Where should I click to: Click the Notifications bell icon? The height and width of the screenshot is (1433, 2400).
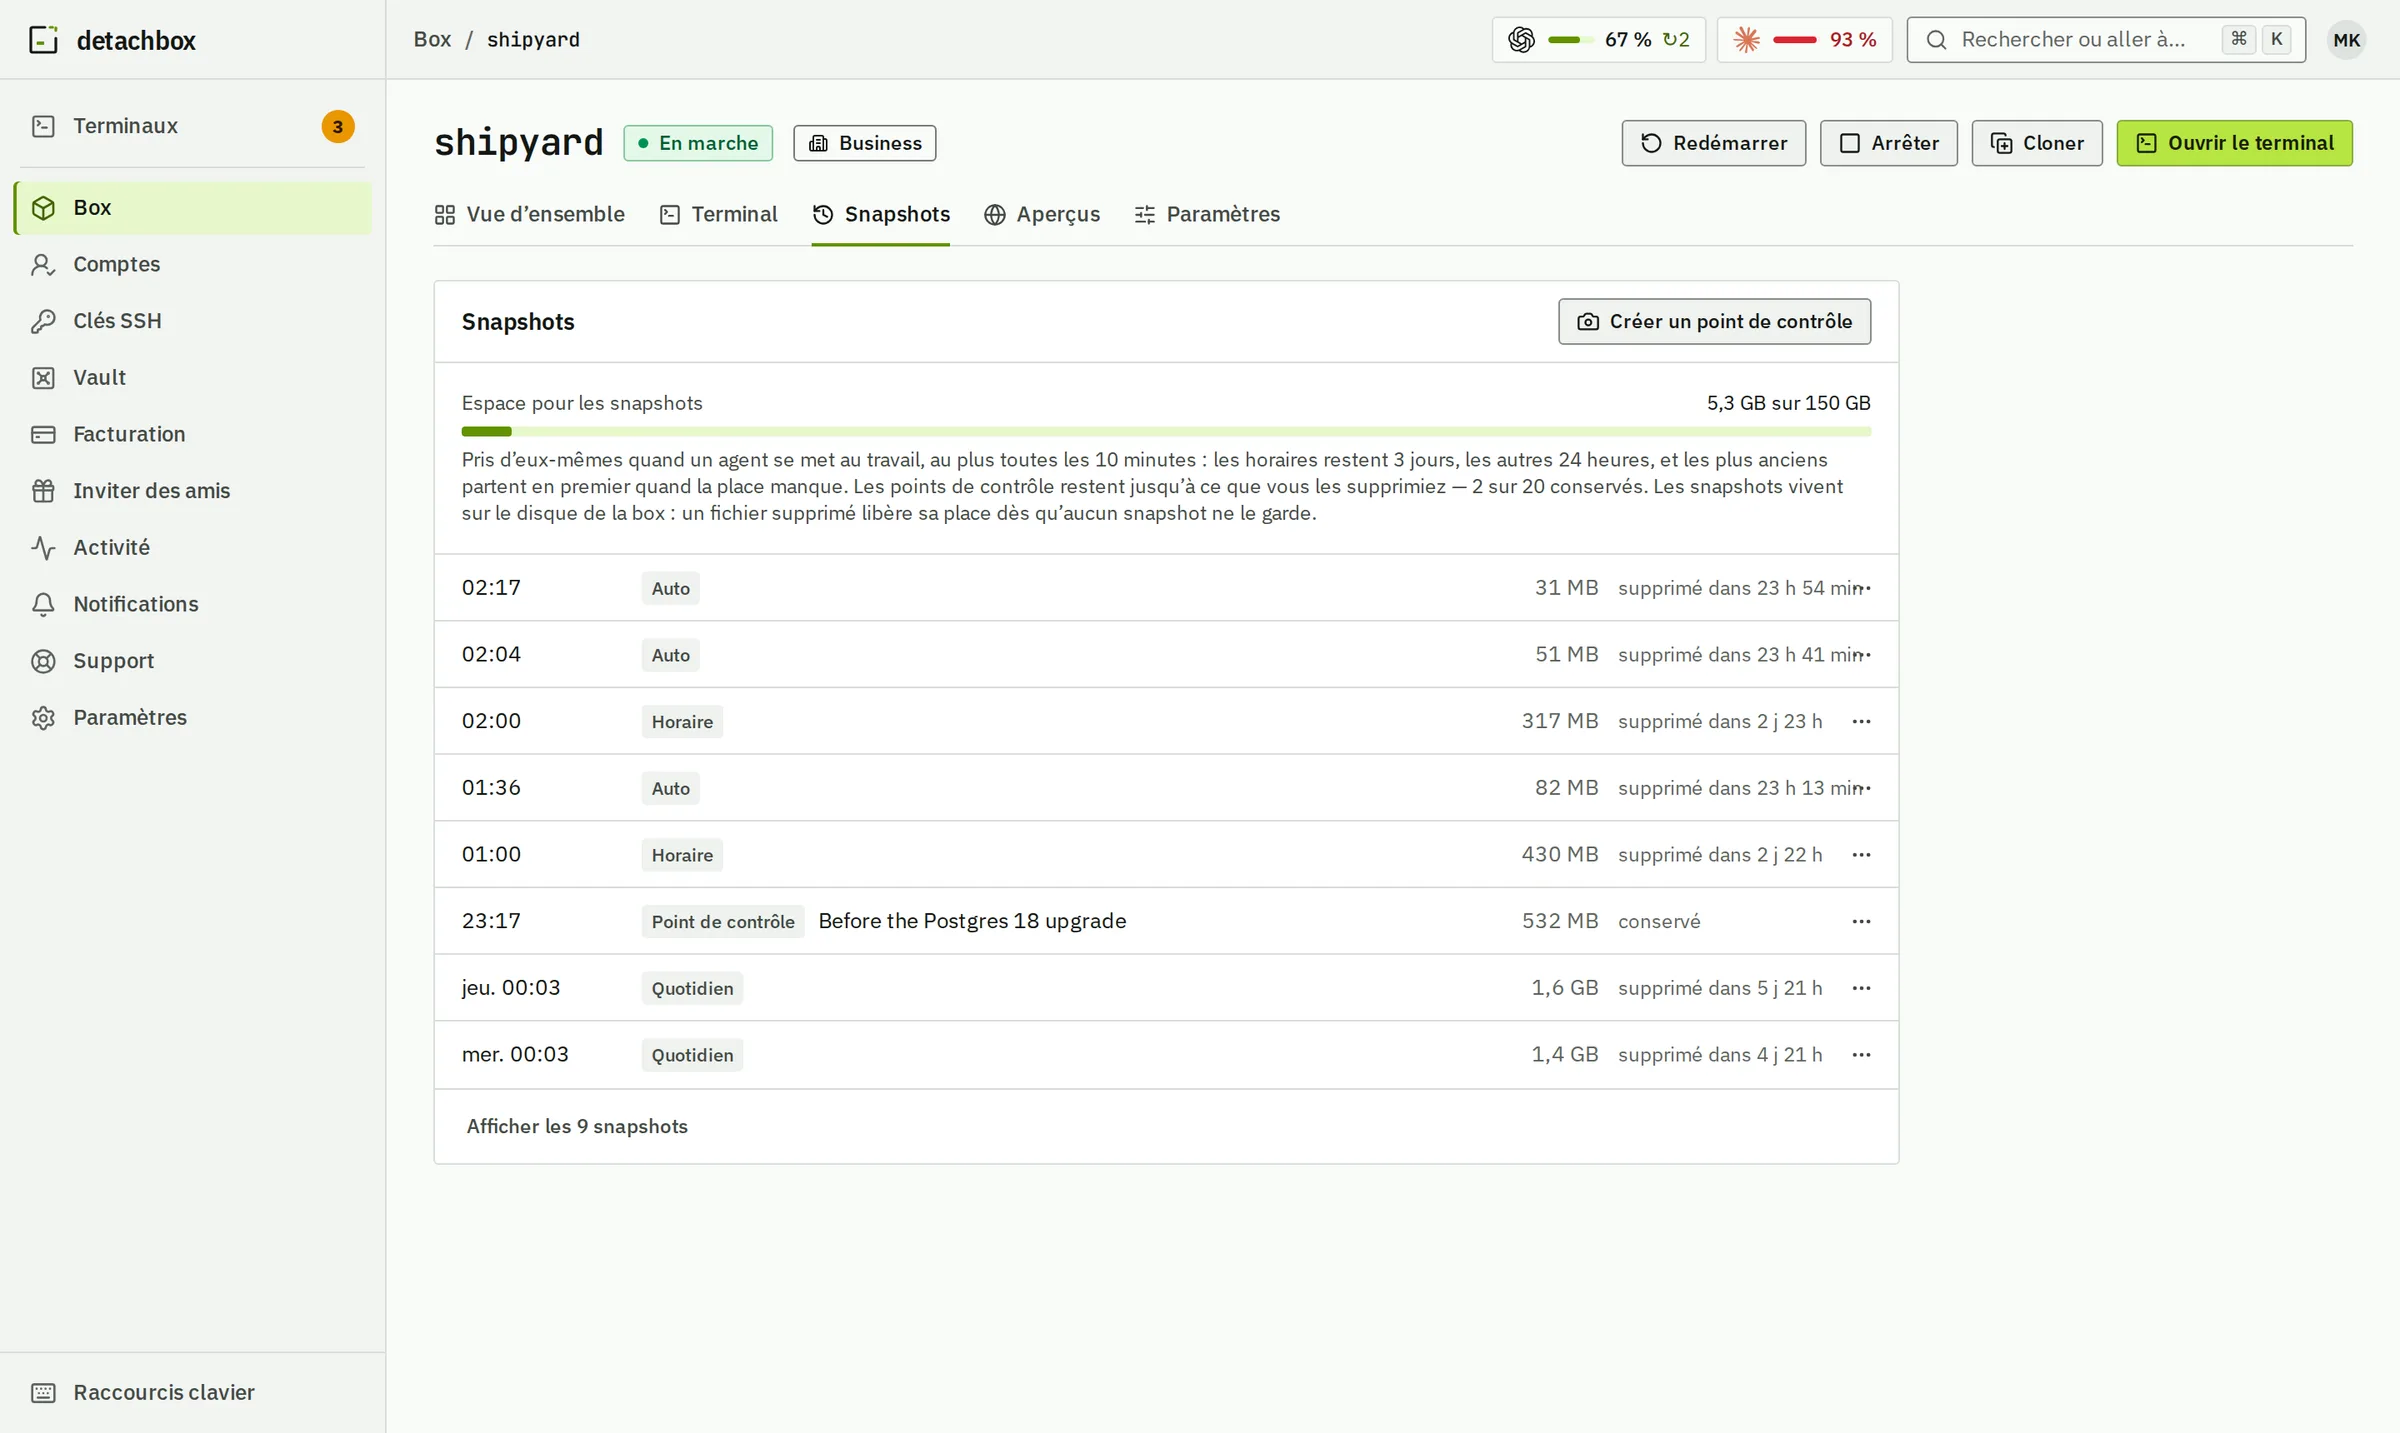pos(43,605)
